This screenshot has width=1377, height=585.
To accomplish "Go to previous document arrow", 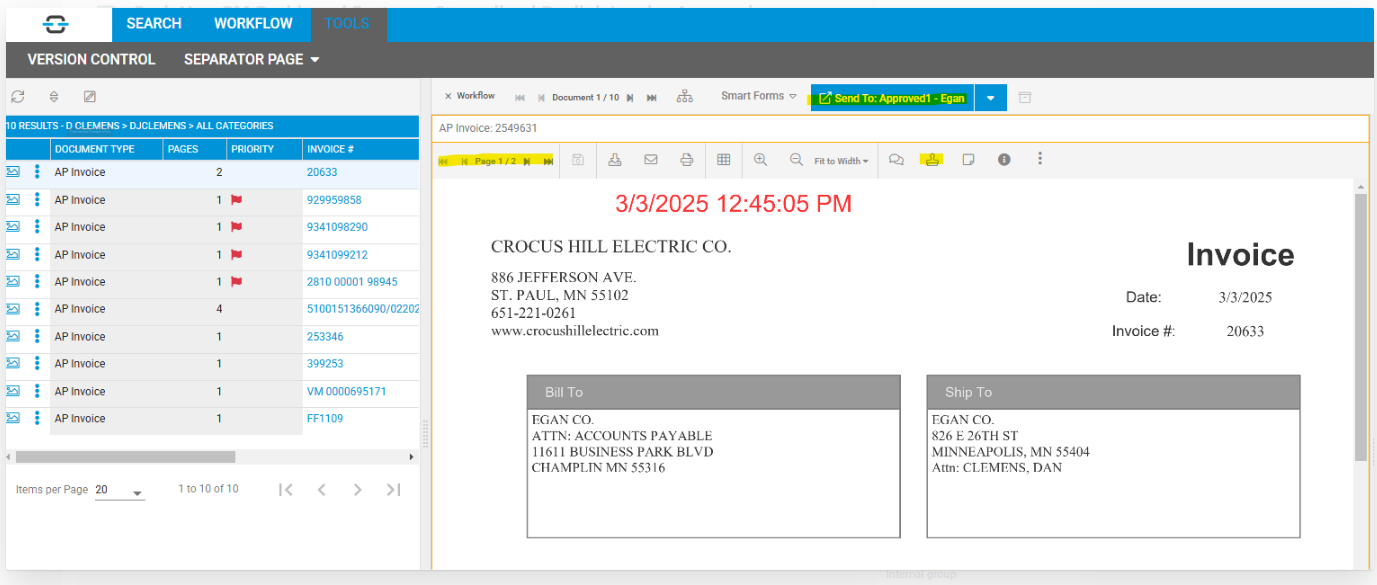I will point(541,97).
